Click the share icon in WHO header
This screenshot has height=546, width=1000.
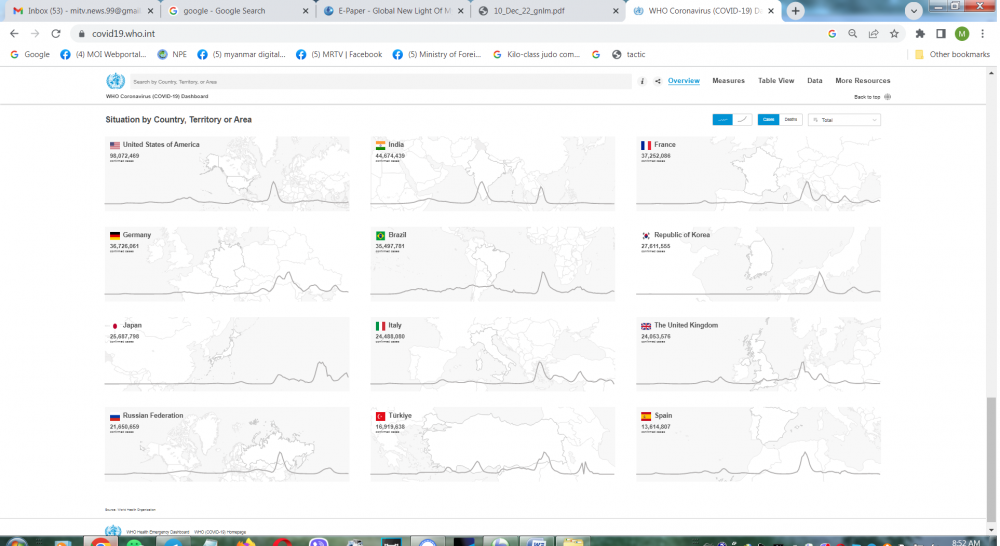coord(657,81)
